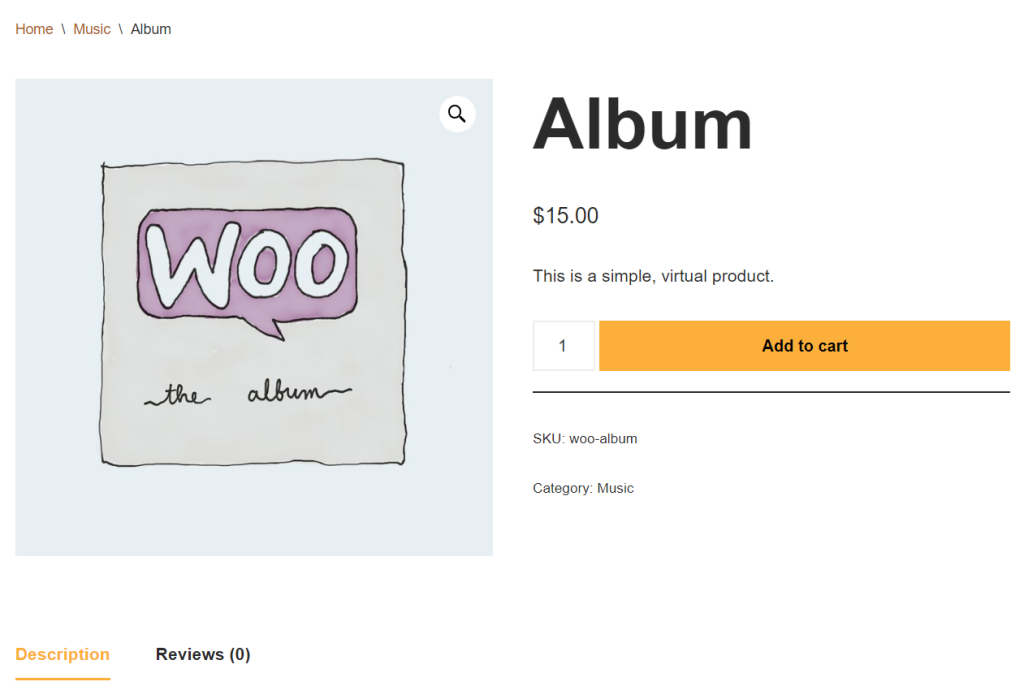
Task: Click the product short description text
Action: (653, 276)
